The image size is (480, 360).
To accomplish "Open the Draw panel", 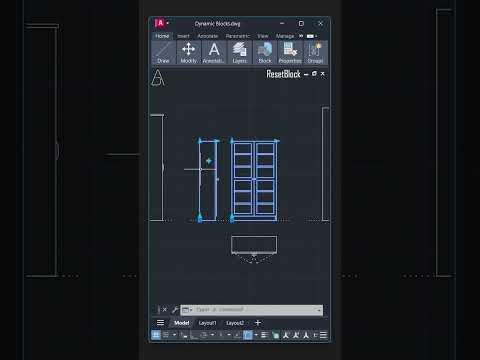I will coord(163,52).
